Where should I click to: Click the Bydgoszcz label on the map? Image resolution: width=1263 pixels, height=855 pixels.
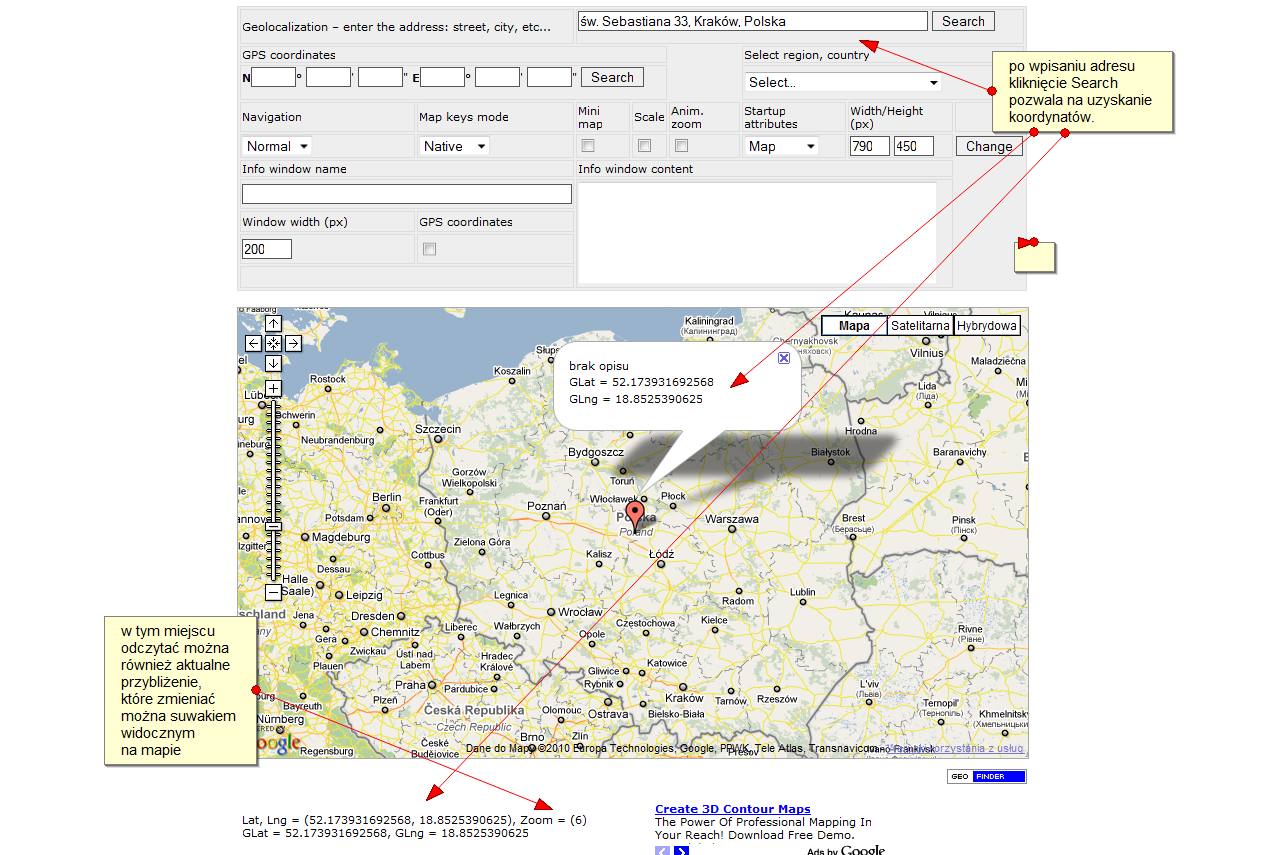[x=595, y=453]
